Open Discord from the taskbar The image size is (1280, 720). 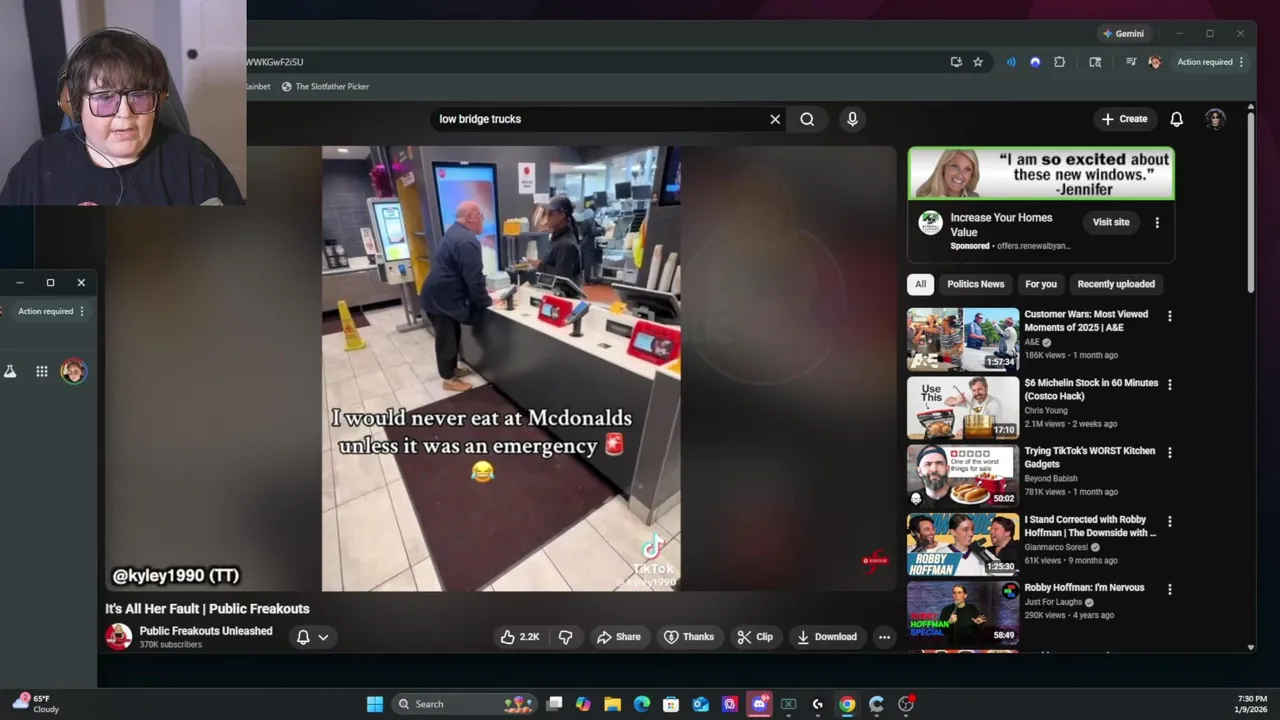tap(759, 704)
